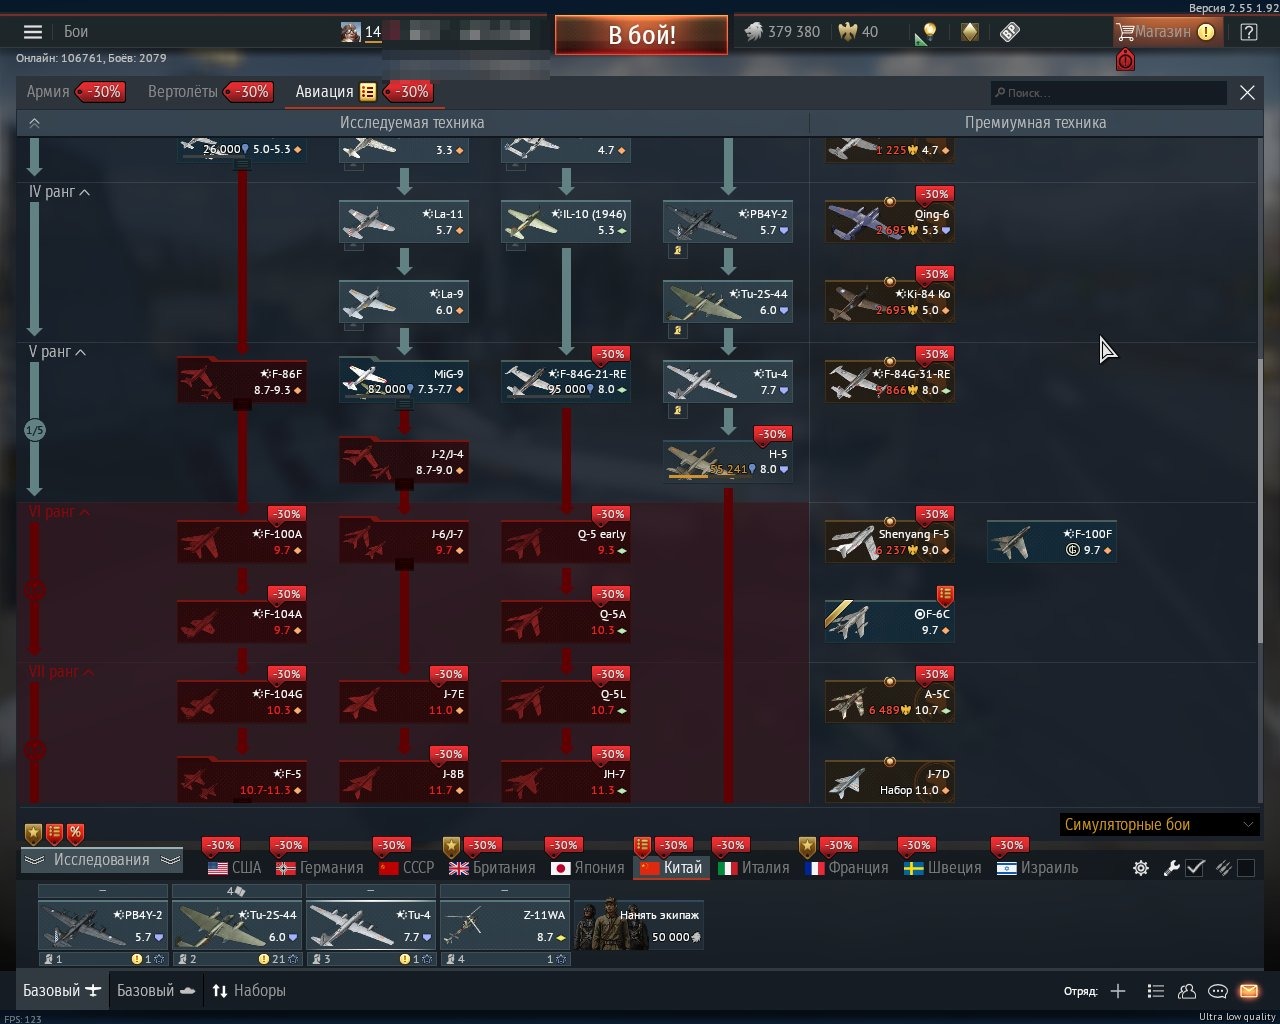Select the H-5 bomber card

click(x=728, y=461)
